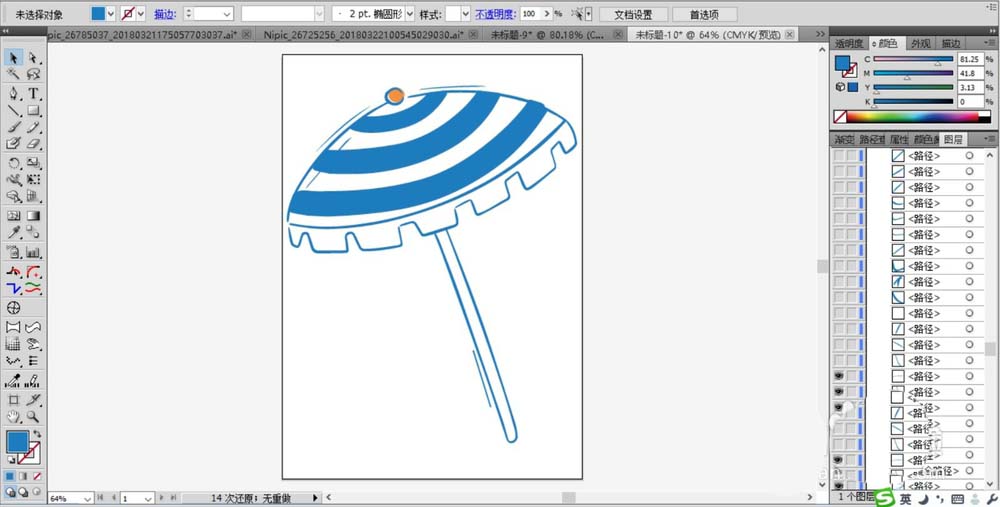Select the Rotate tool

coord(14,163)
